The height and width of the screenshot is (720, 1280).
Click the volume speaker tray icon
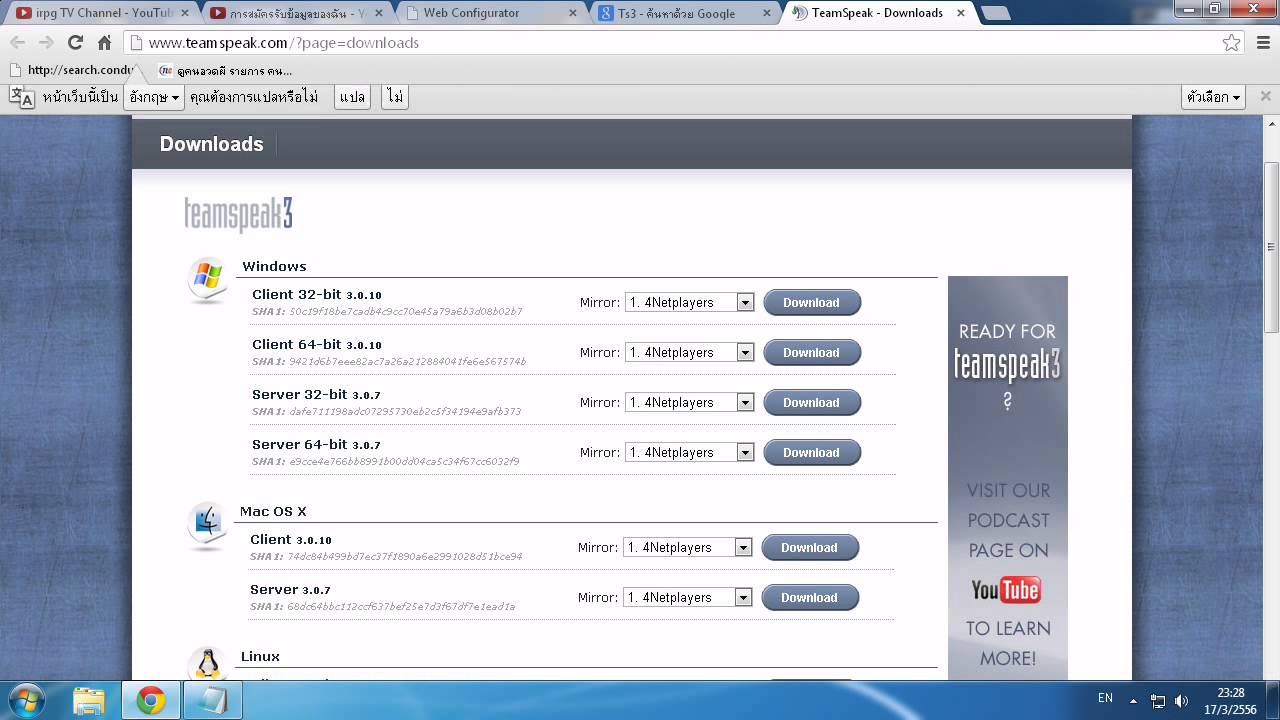coord(1181,701)
